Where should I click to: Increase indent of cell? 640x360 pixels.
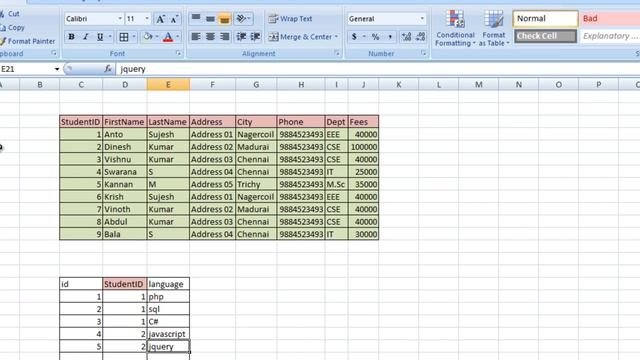pos(256,37)
